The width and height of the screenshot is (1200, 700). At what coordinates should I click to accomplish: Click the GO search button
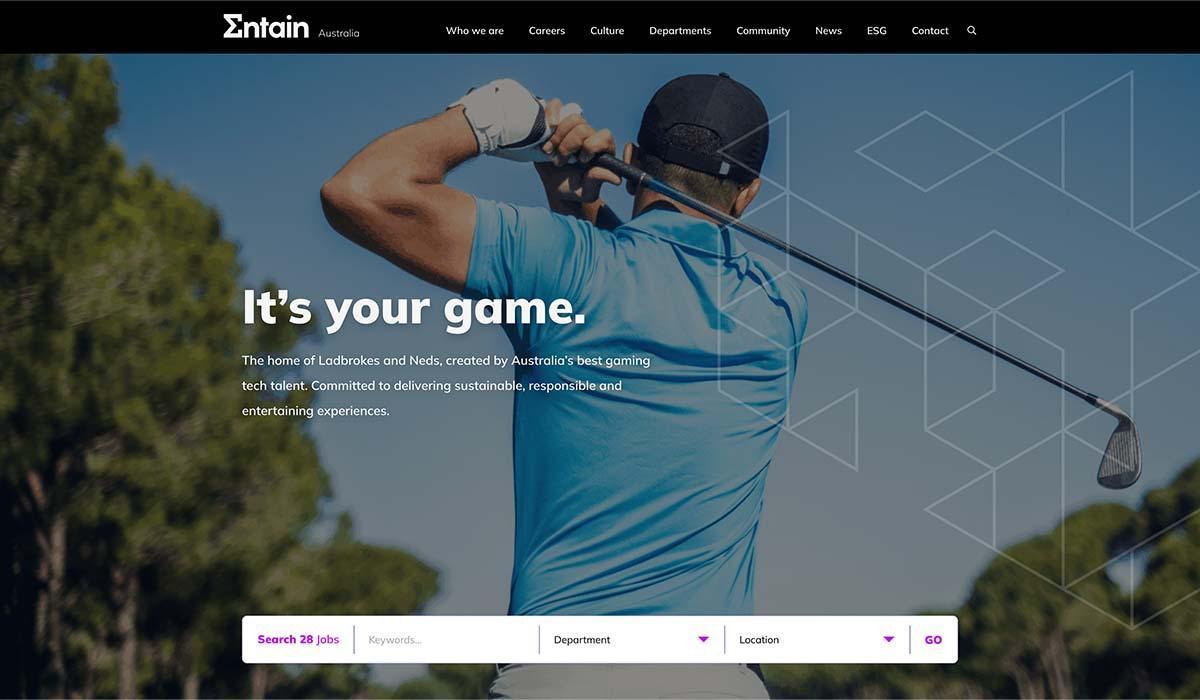933,640
